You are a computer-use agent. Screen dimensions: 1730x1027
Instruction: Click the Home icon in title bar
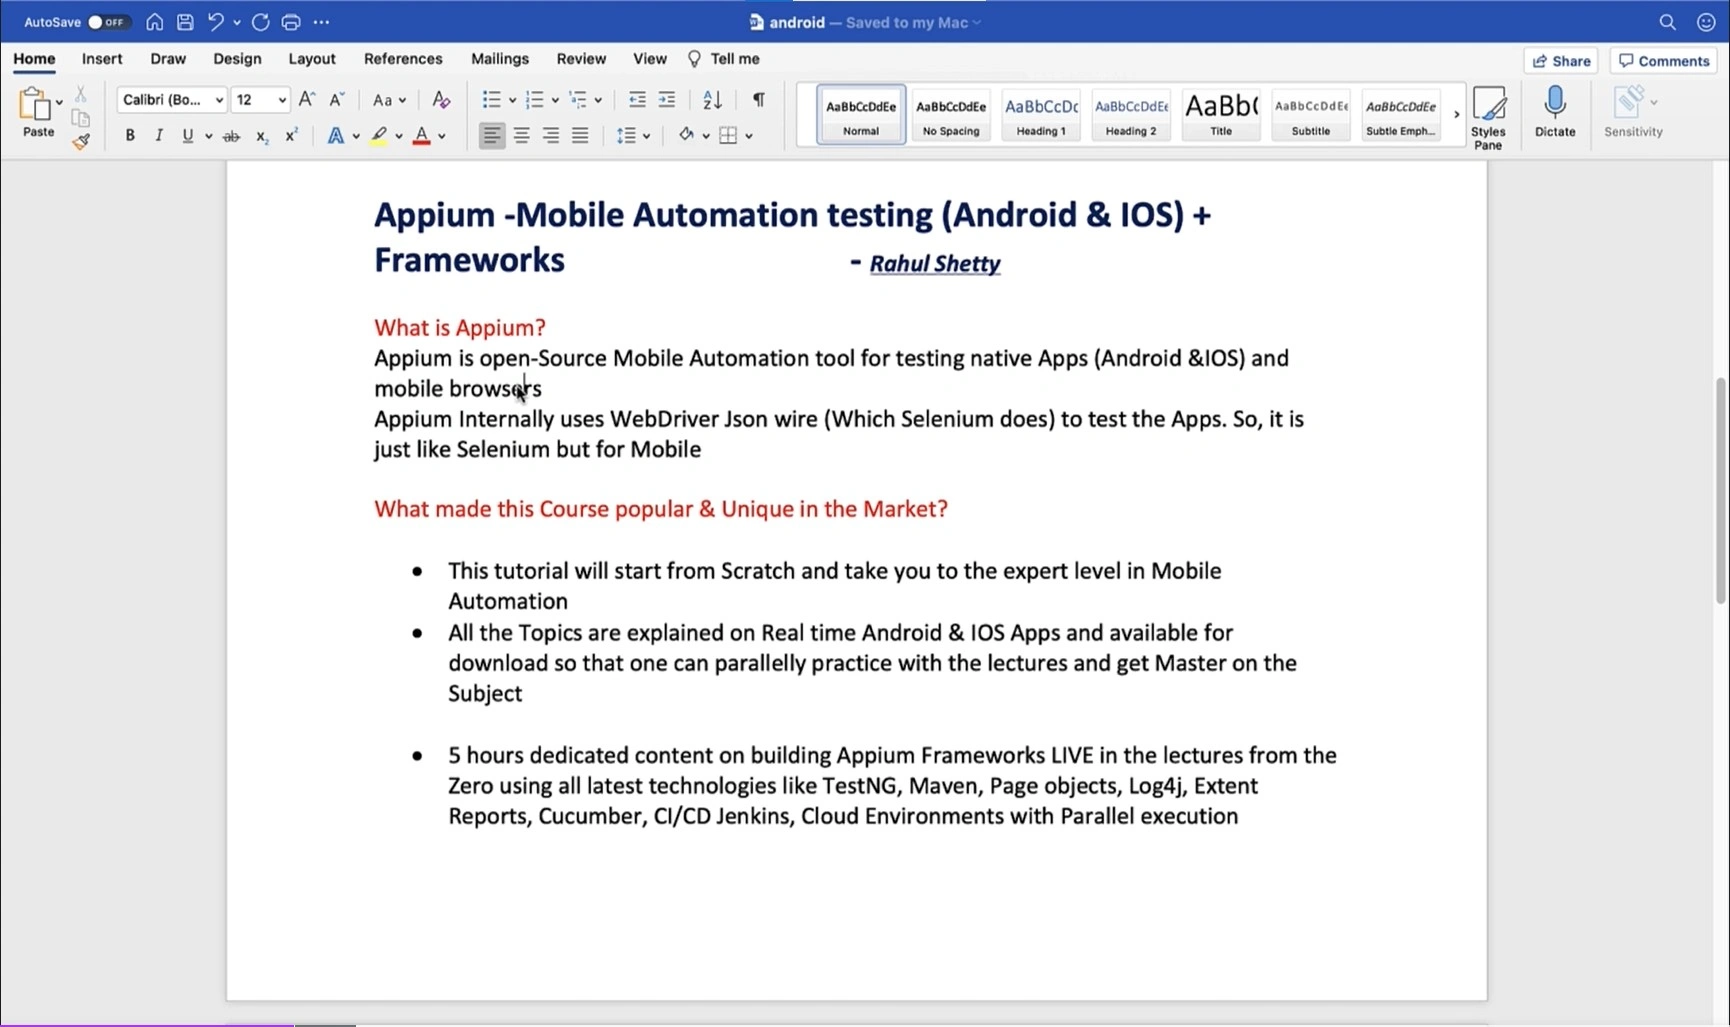(x=155, y=22)
